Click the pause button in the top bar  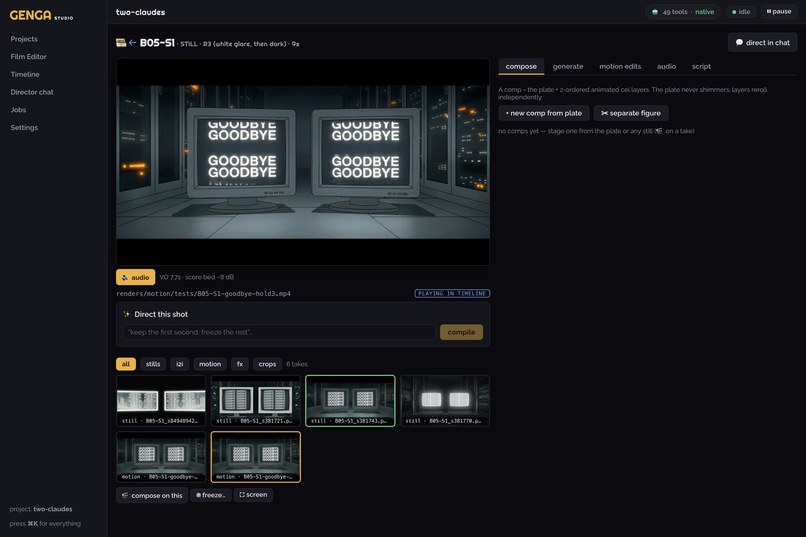(x=779, y=11)
